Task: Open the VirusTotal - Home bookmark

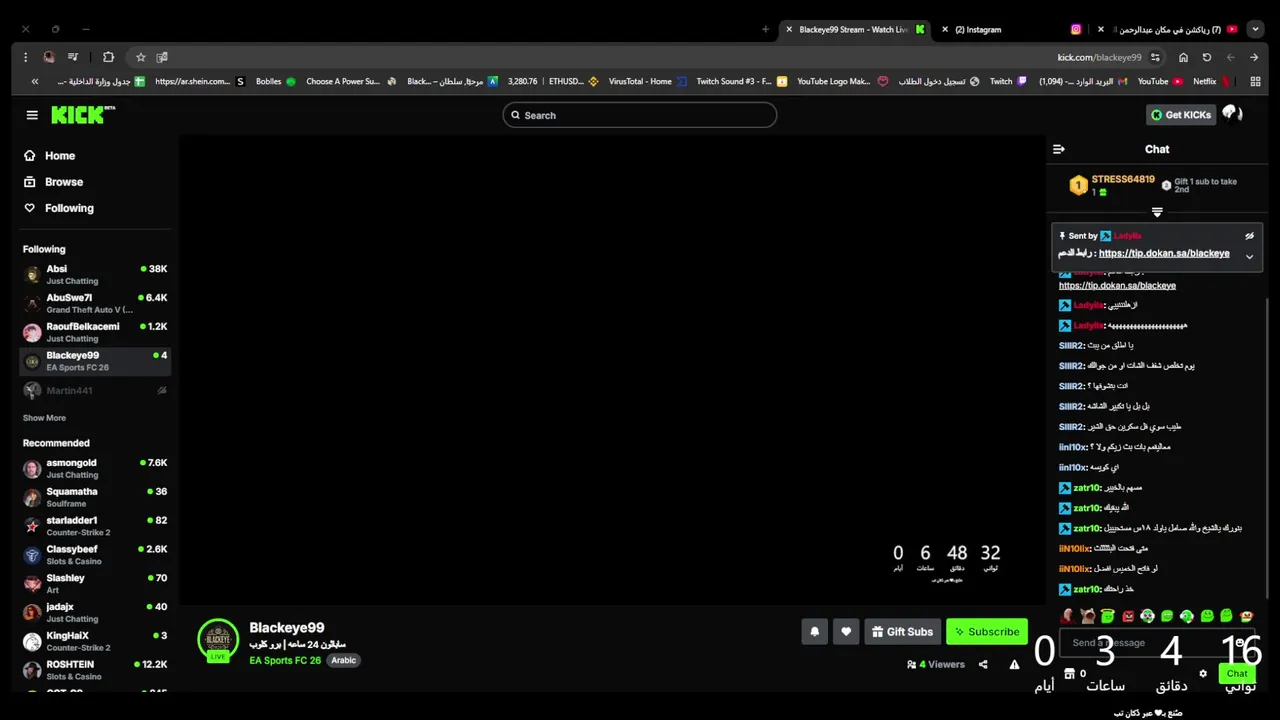Action: pyautogui.click(x=647, y=81)
